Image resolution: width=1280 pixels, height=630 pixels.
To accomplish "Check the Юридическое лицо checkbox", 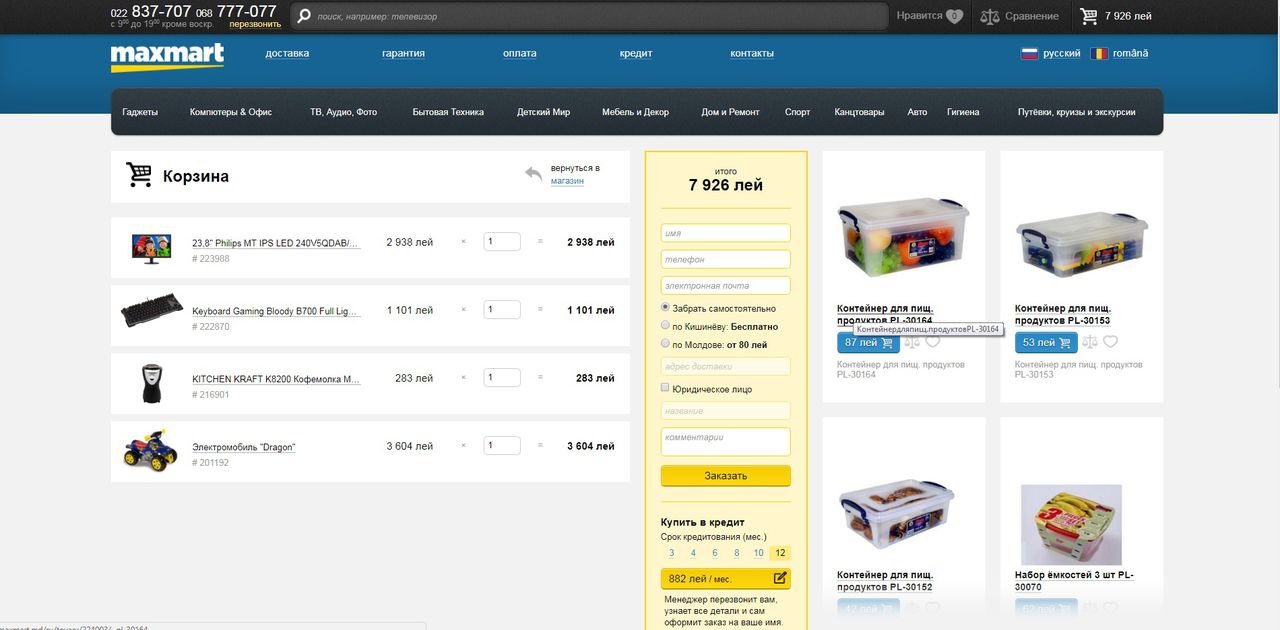I will pyautogui.click(x=666, y=389).
